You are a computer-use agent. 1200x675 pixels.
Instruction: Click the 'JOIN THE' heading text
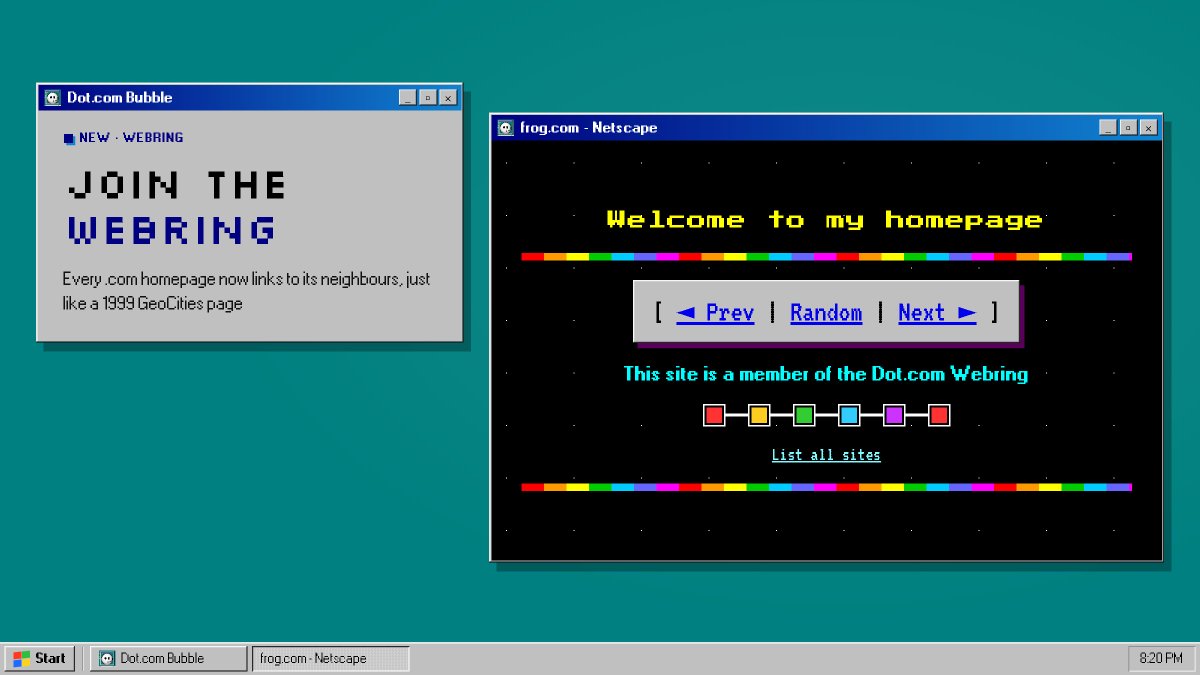click(x=177, y=185)
